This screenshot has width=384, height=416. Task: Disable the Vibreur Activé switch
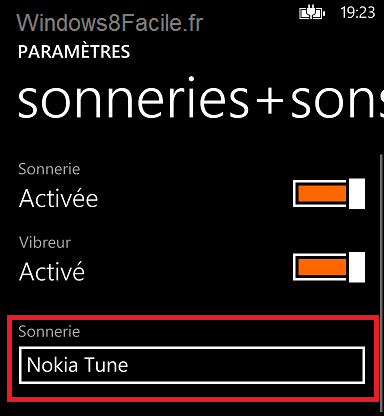[x=329, y=267]
